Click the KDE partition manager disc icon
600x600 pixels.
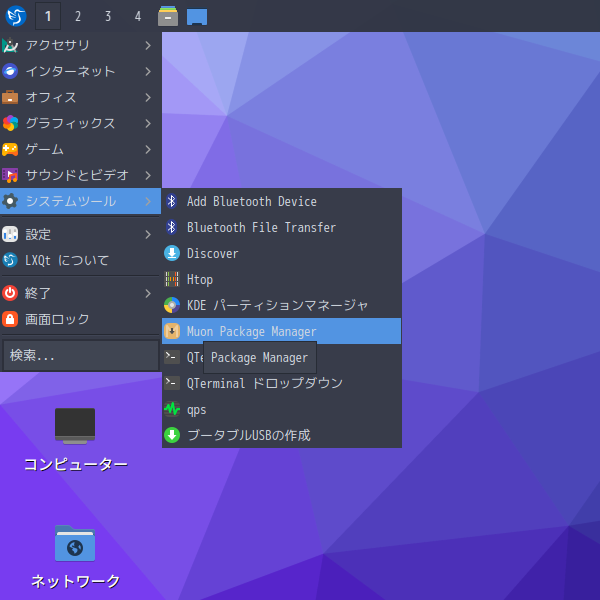172,305
